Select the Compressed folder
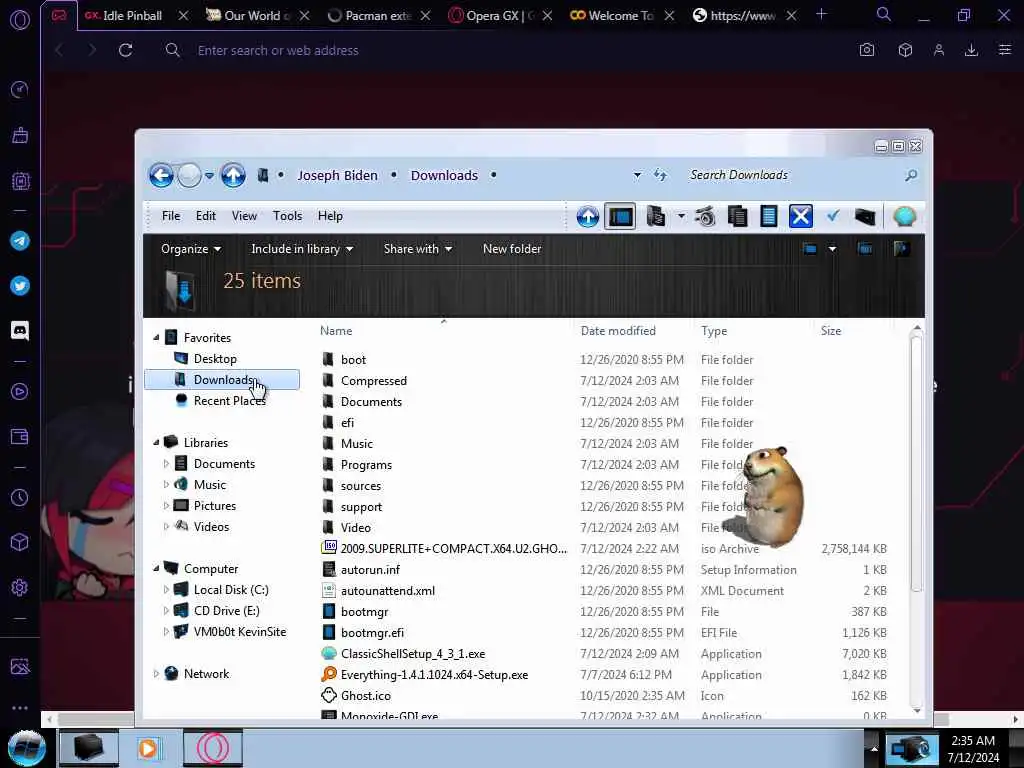This screenshot has height=768, width=1024. pyautogui.click(x=374, y=381)
